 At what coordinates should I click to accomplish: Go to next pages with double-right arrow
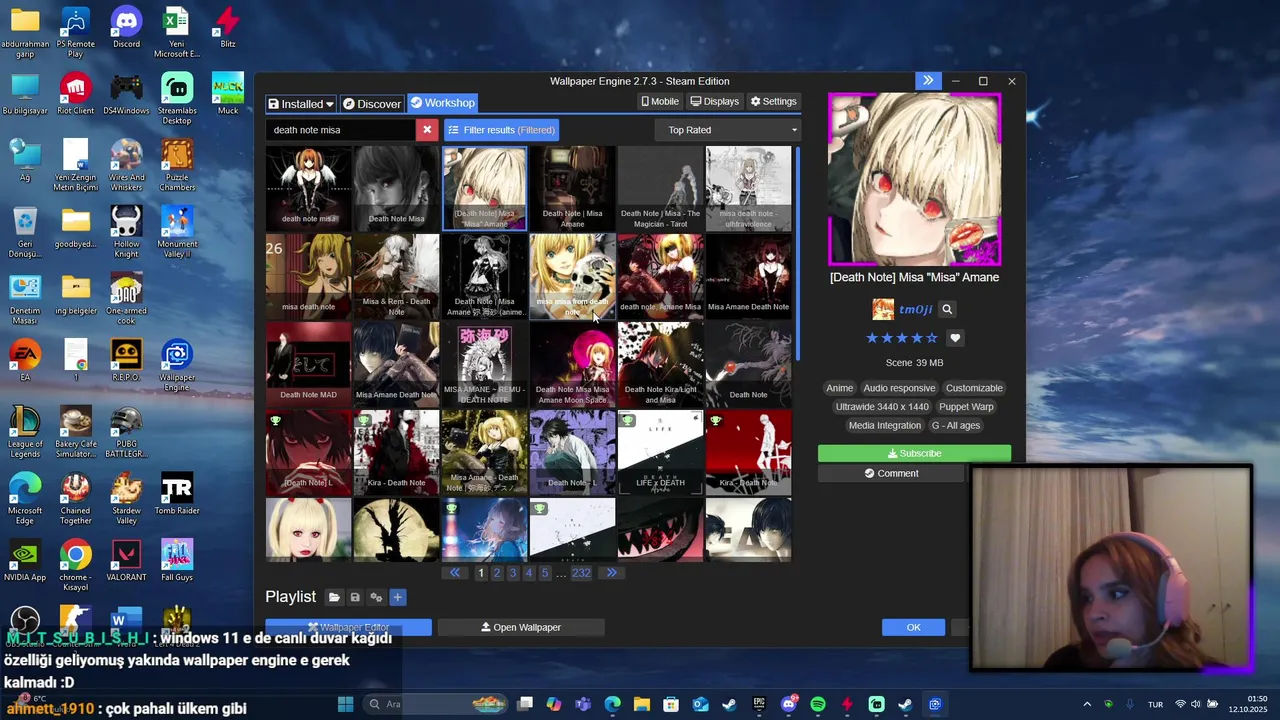tap(611, 573)
